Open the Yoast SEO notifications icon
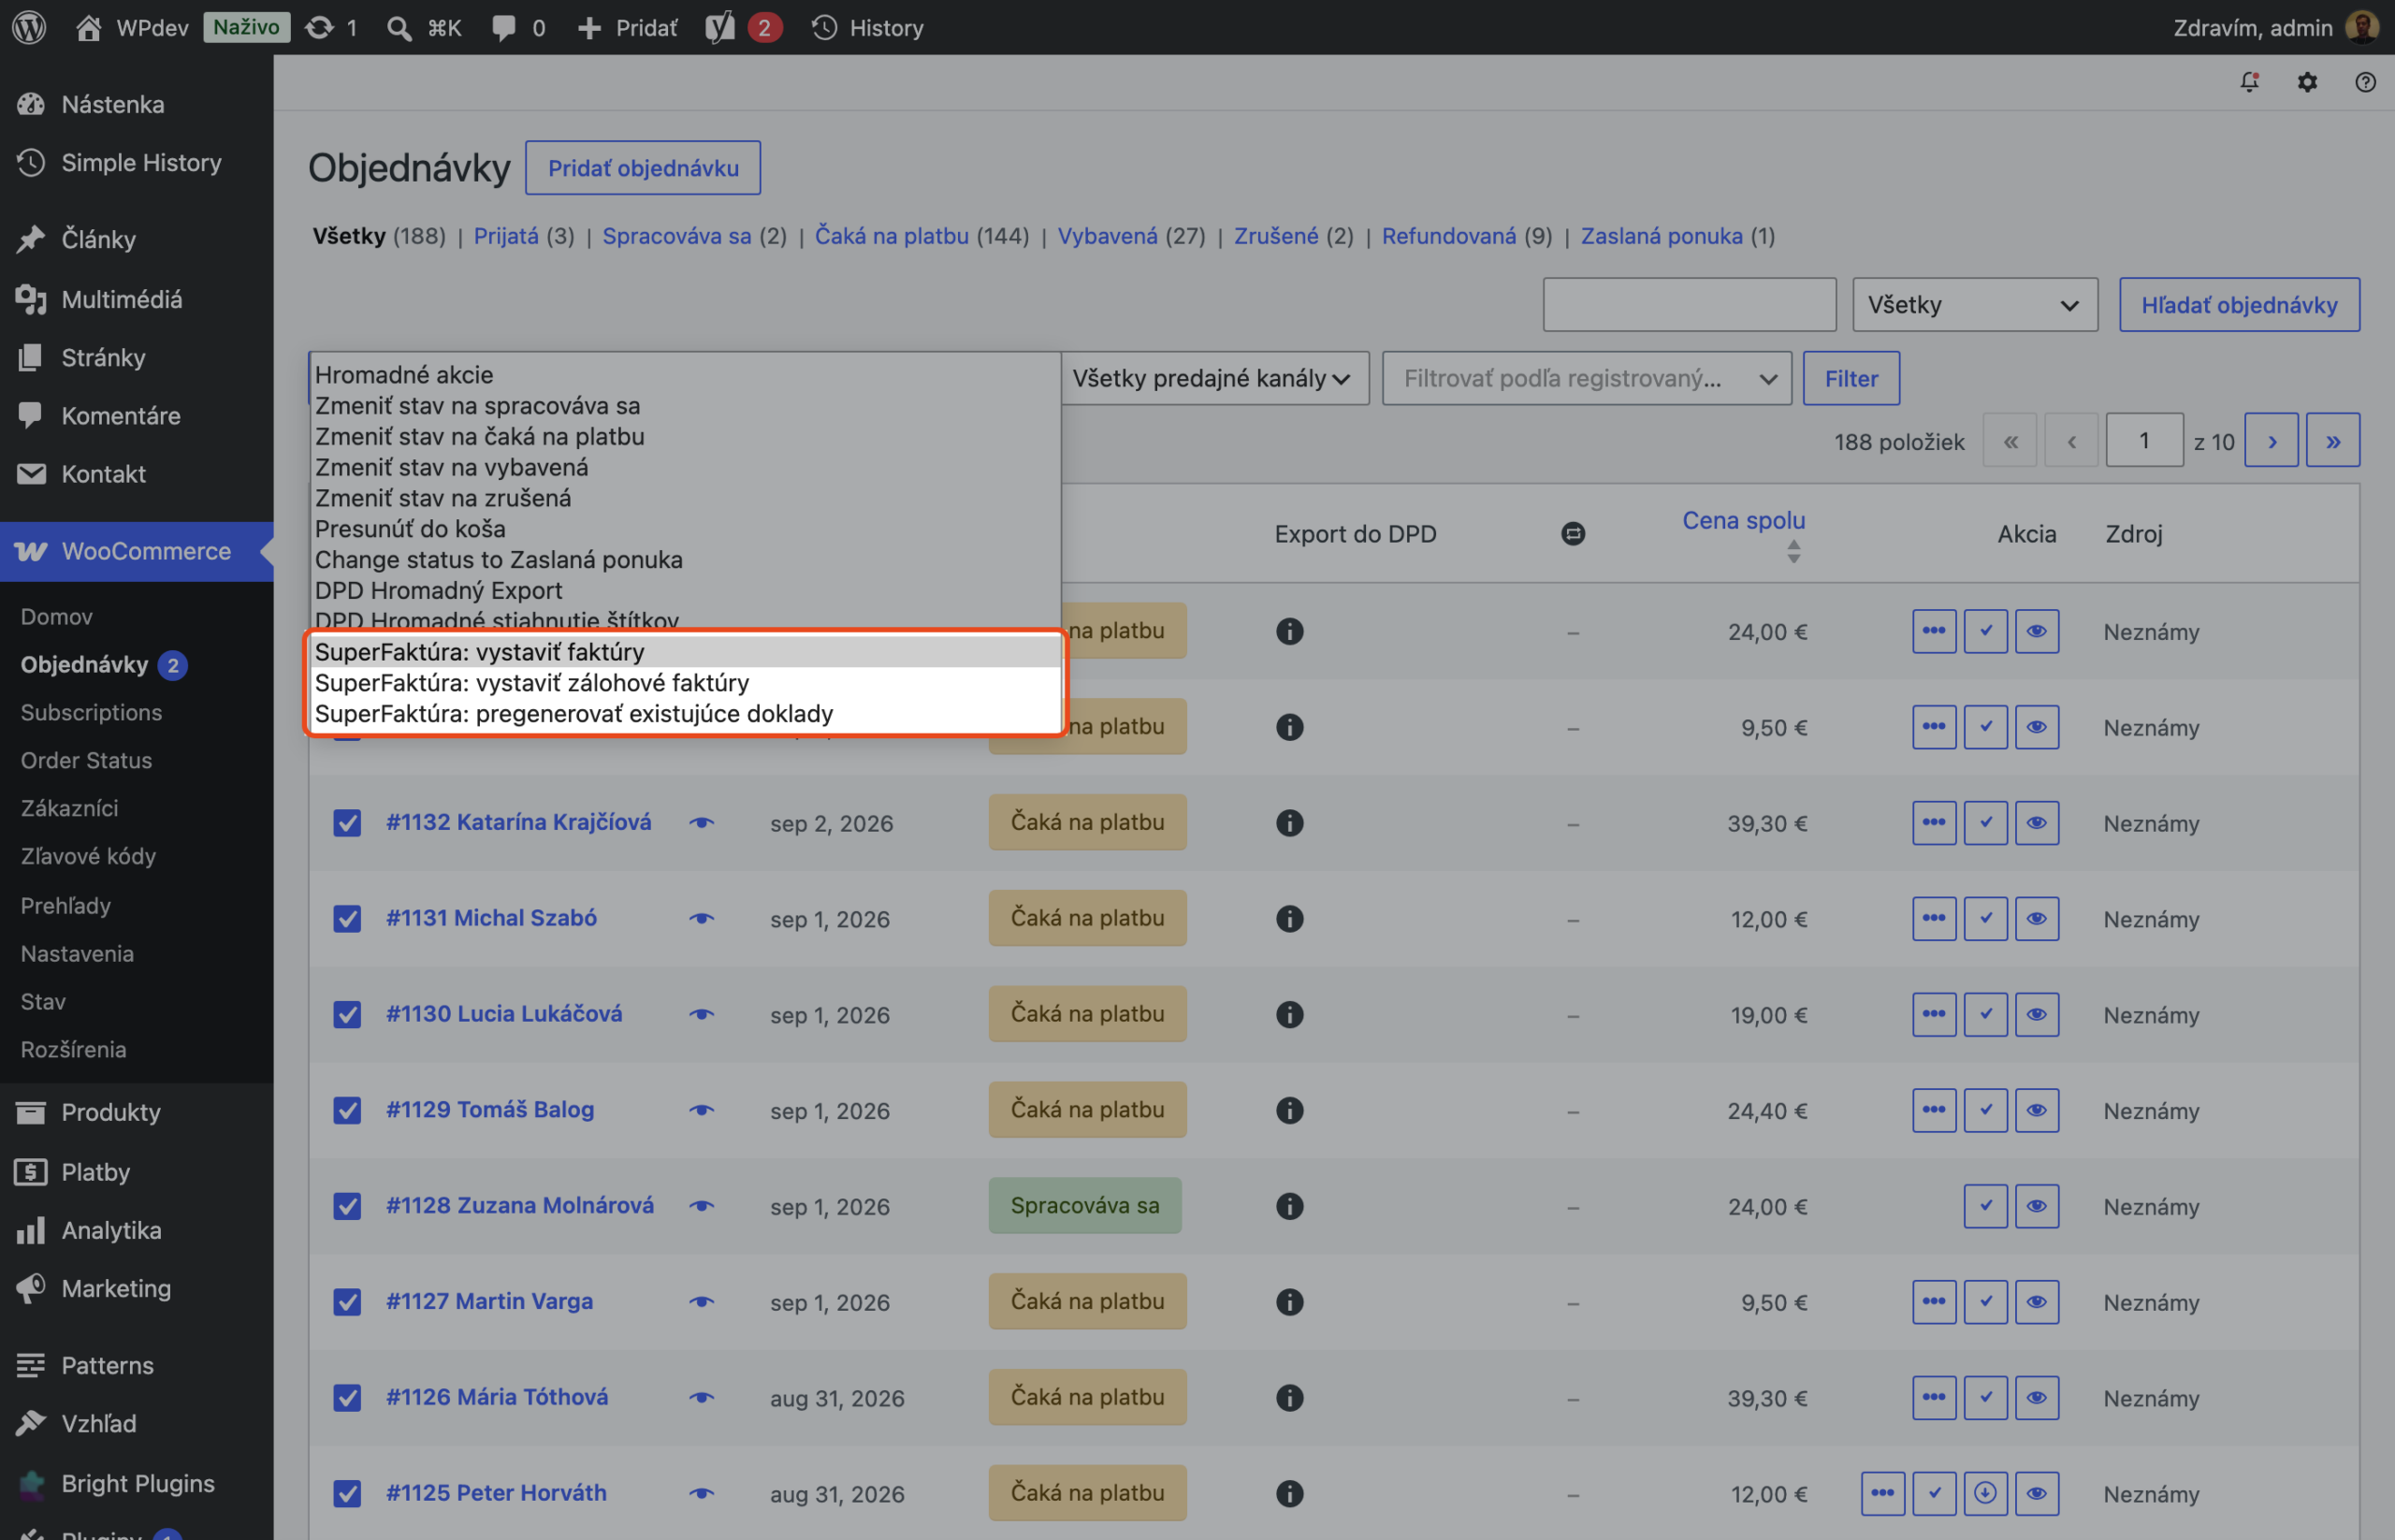Viewport: 2395px width, 1540px height. [x=743, y=27]
